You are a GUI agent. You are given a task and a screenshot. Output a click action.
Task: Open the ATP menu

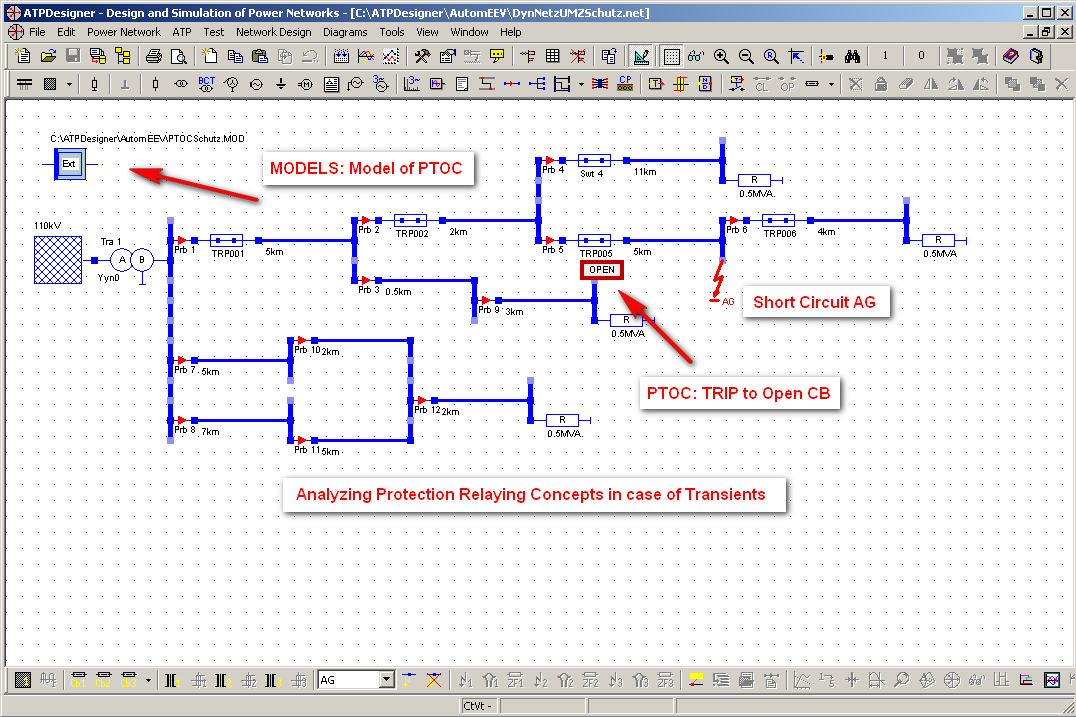[x=181, y=32]
